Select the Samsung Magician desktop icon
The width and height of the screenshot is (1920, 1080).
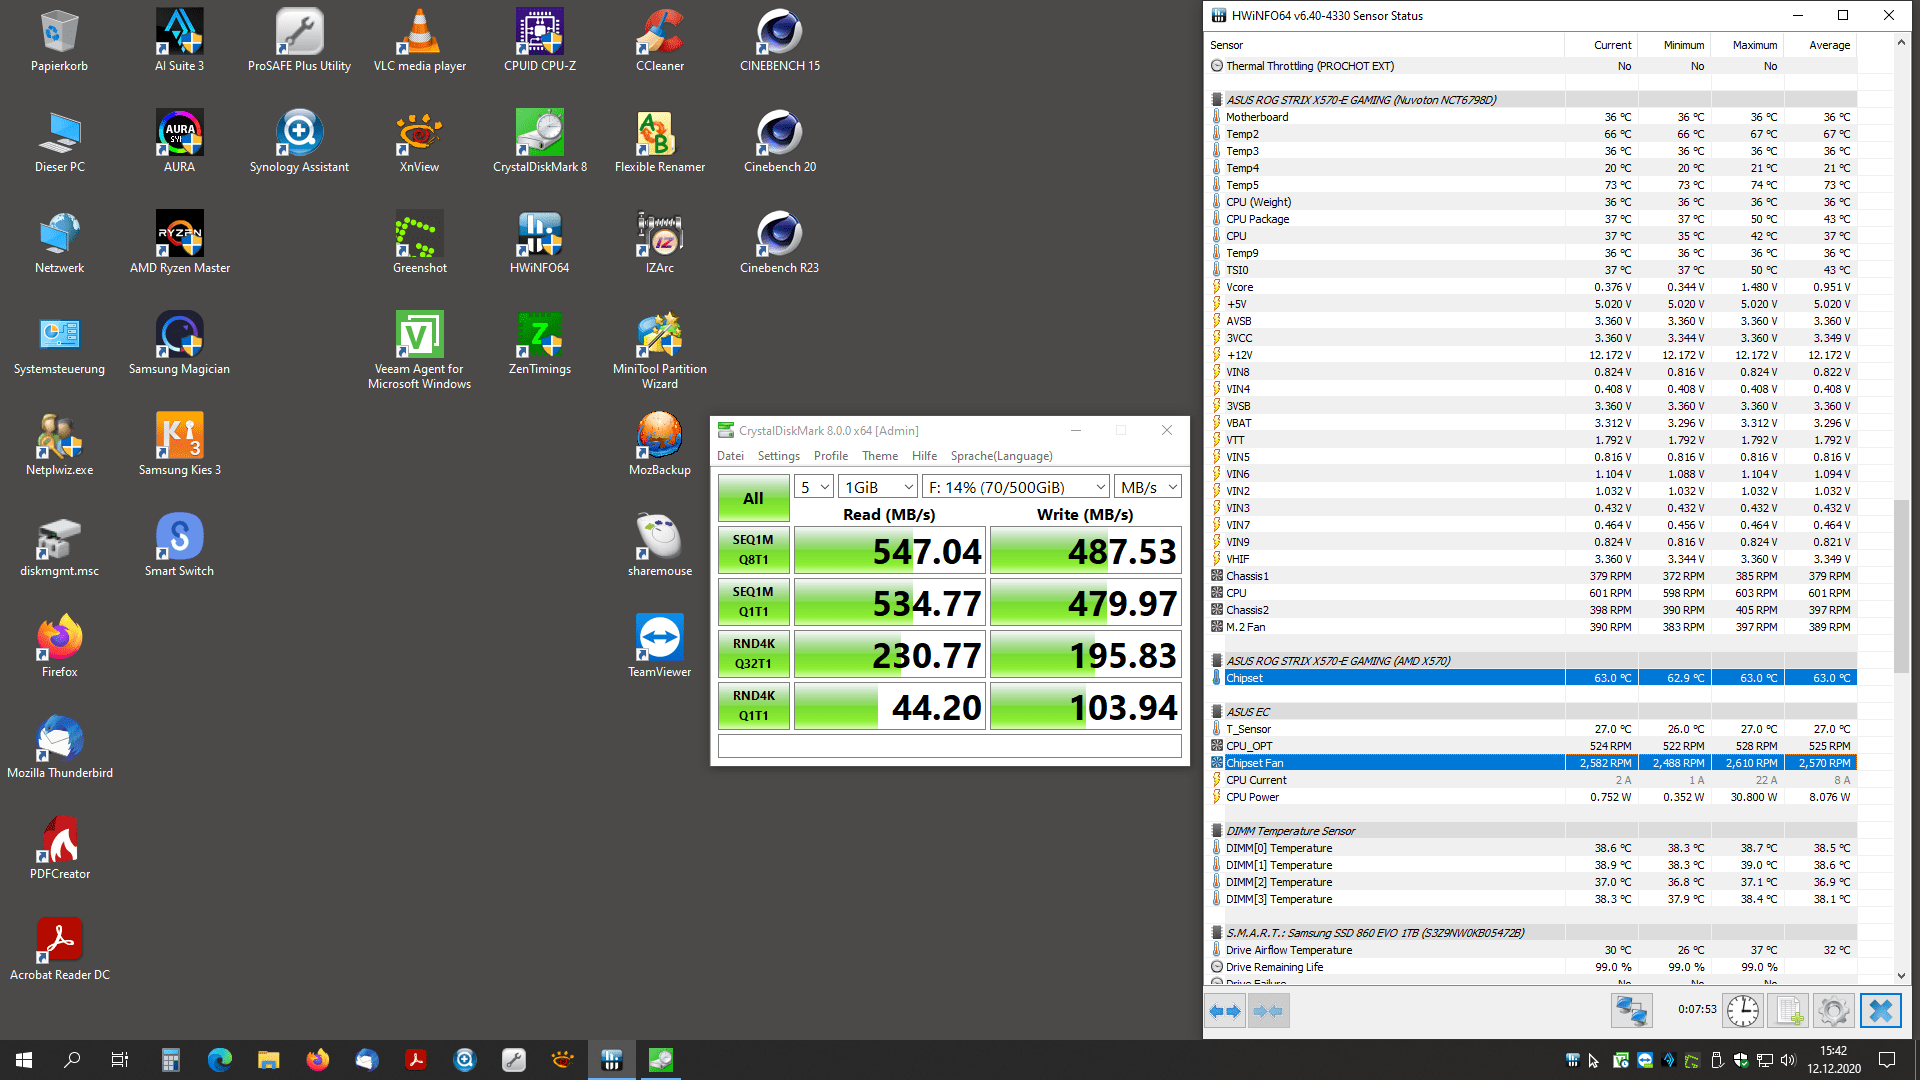(x=179, y=344)
